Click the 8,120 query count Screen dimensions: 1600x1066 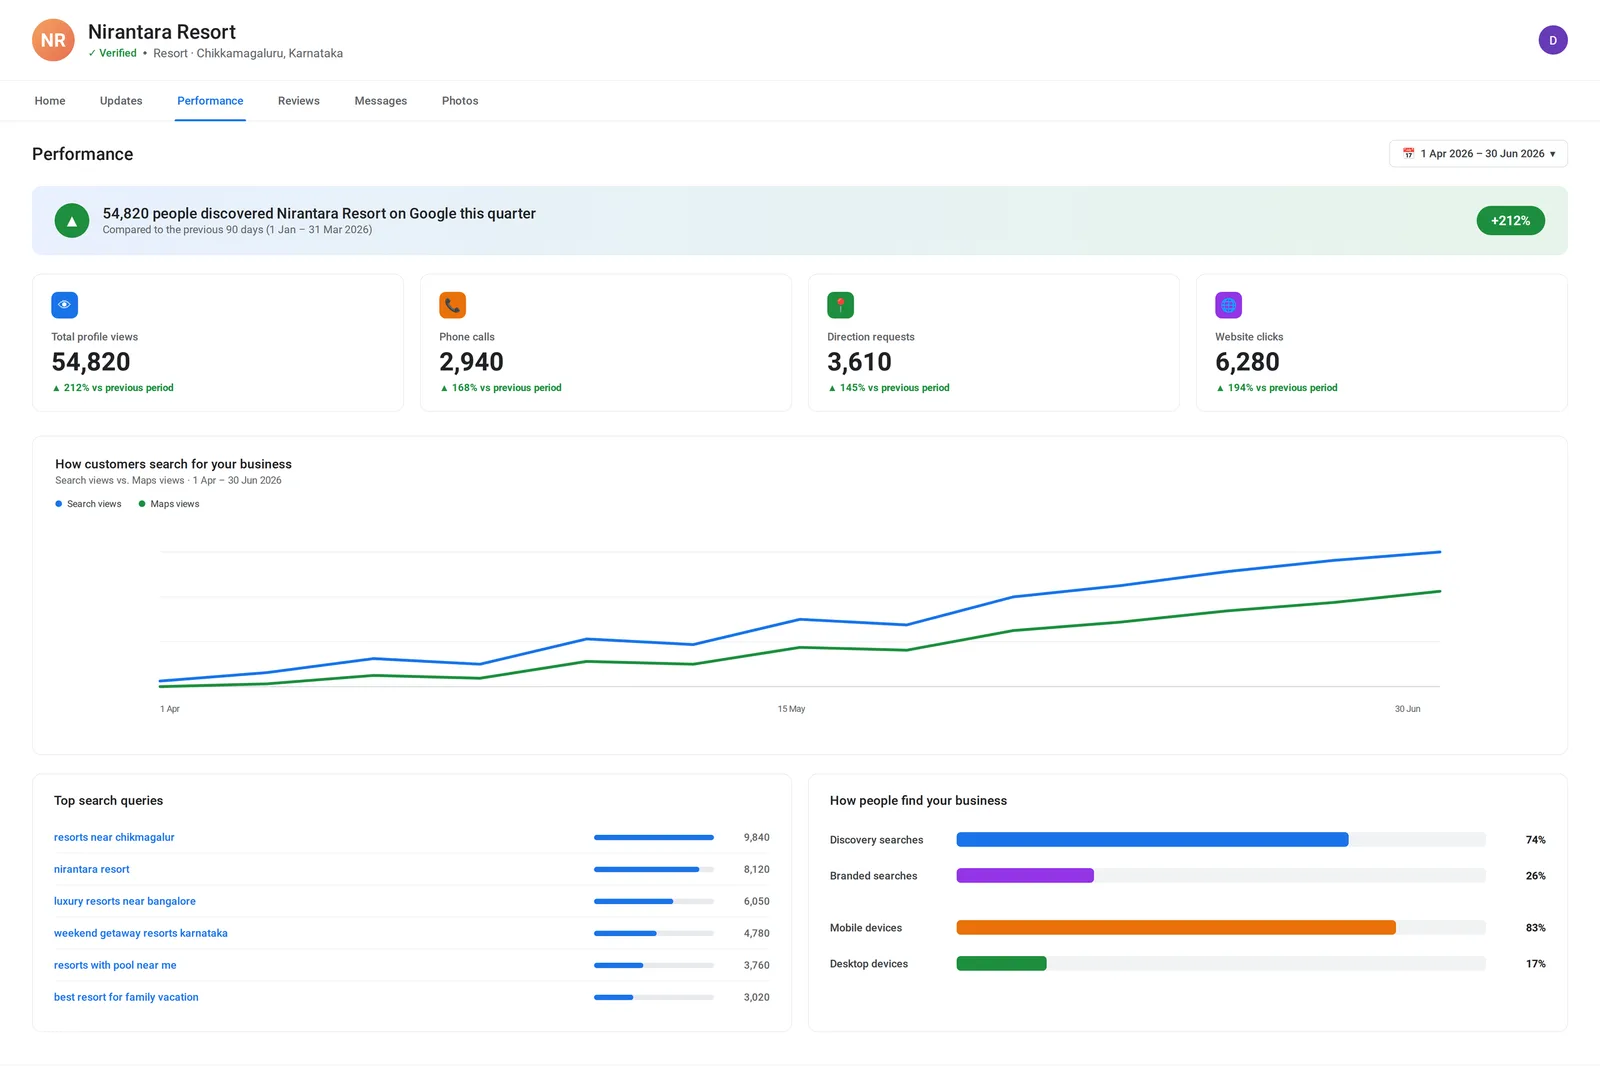click(757, 869)
